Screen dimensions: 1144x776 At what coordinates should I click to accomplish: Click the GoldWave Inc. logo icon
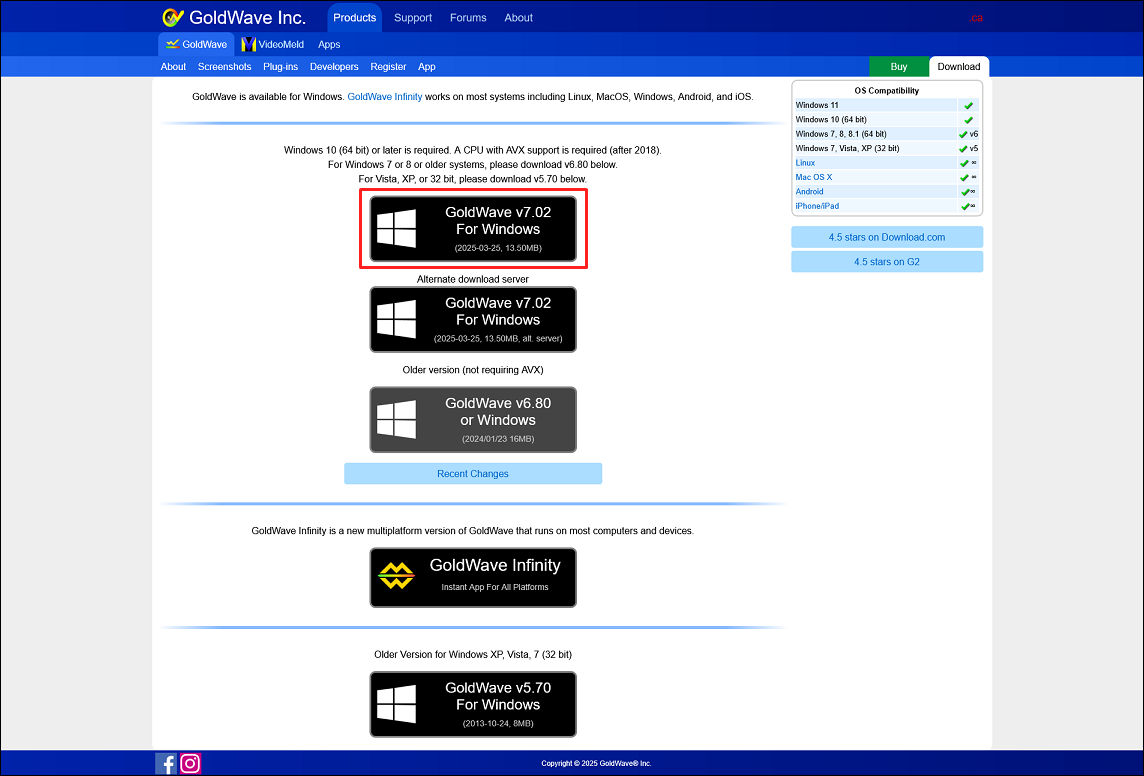[173, 17]
